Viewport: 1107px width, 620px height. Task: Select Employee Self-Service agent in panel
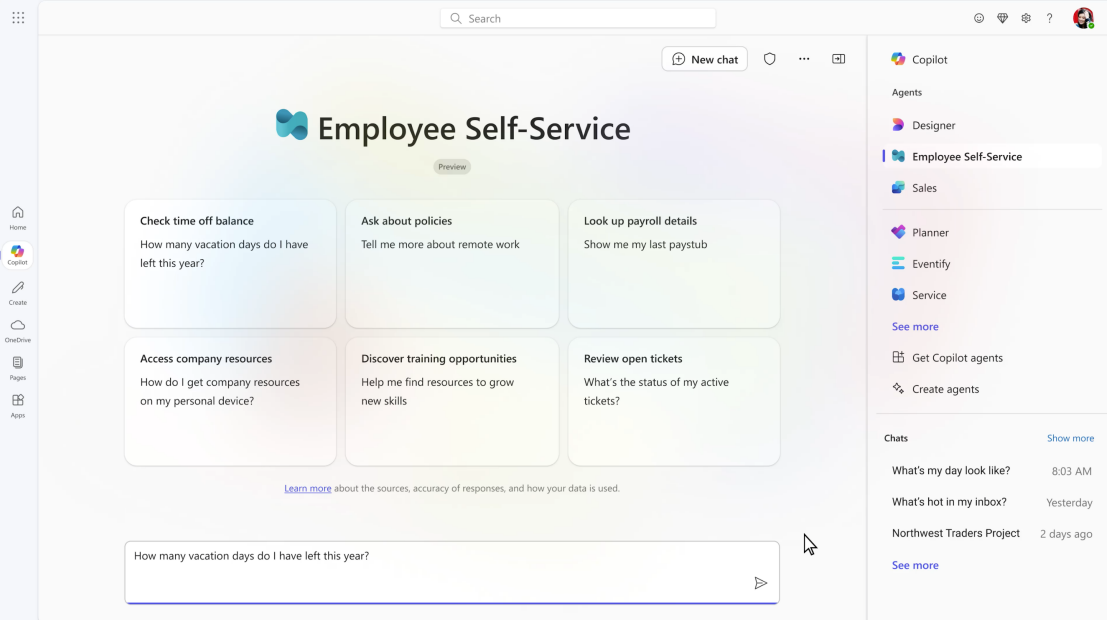[x=991, y=157]
